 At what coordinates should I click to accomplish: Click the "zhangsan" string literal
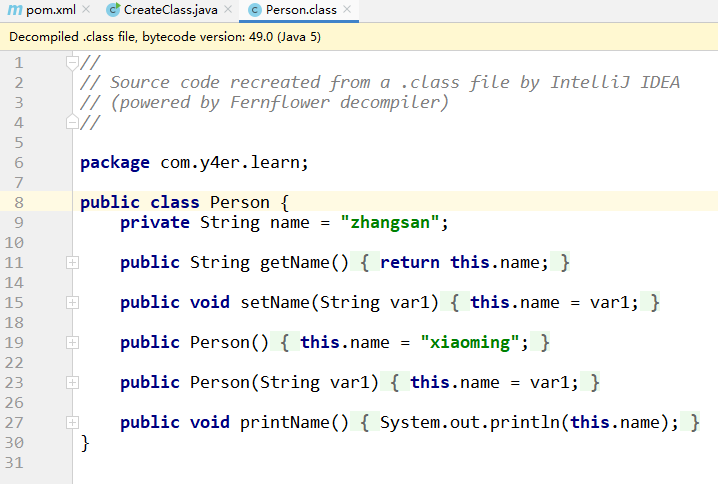click(x=390, y=223)
